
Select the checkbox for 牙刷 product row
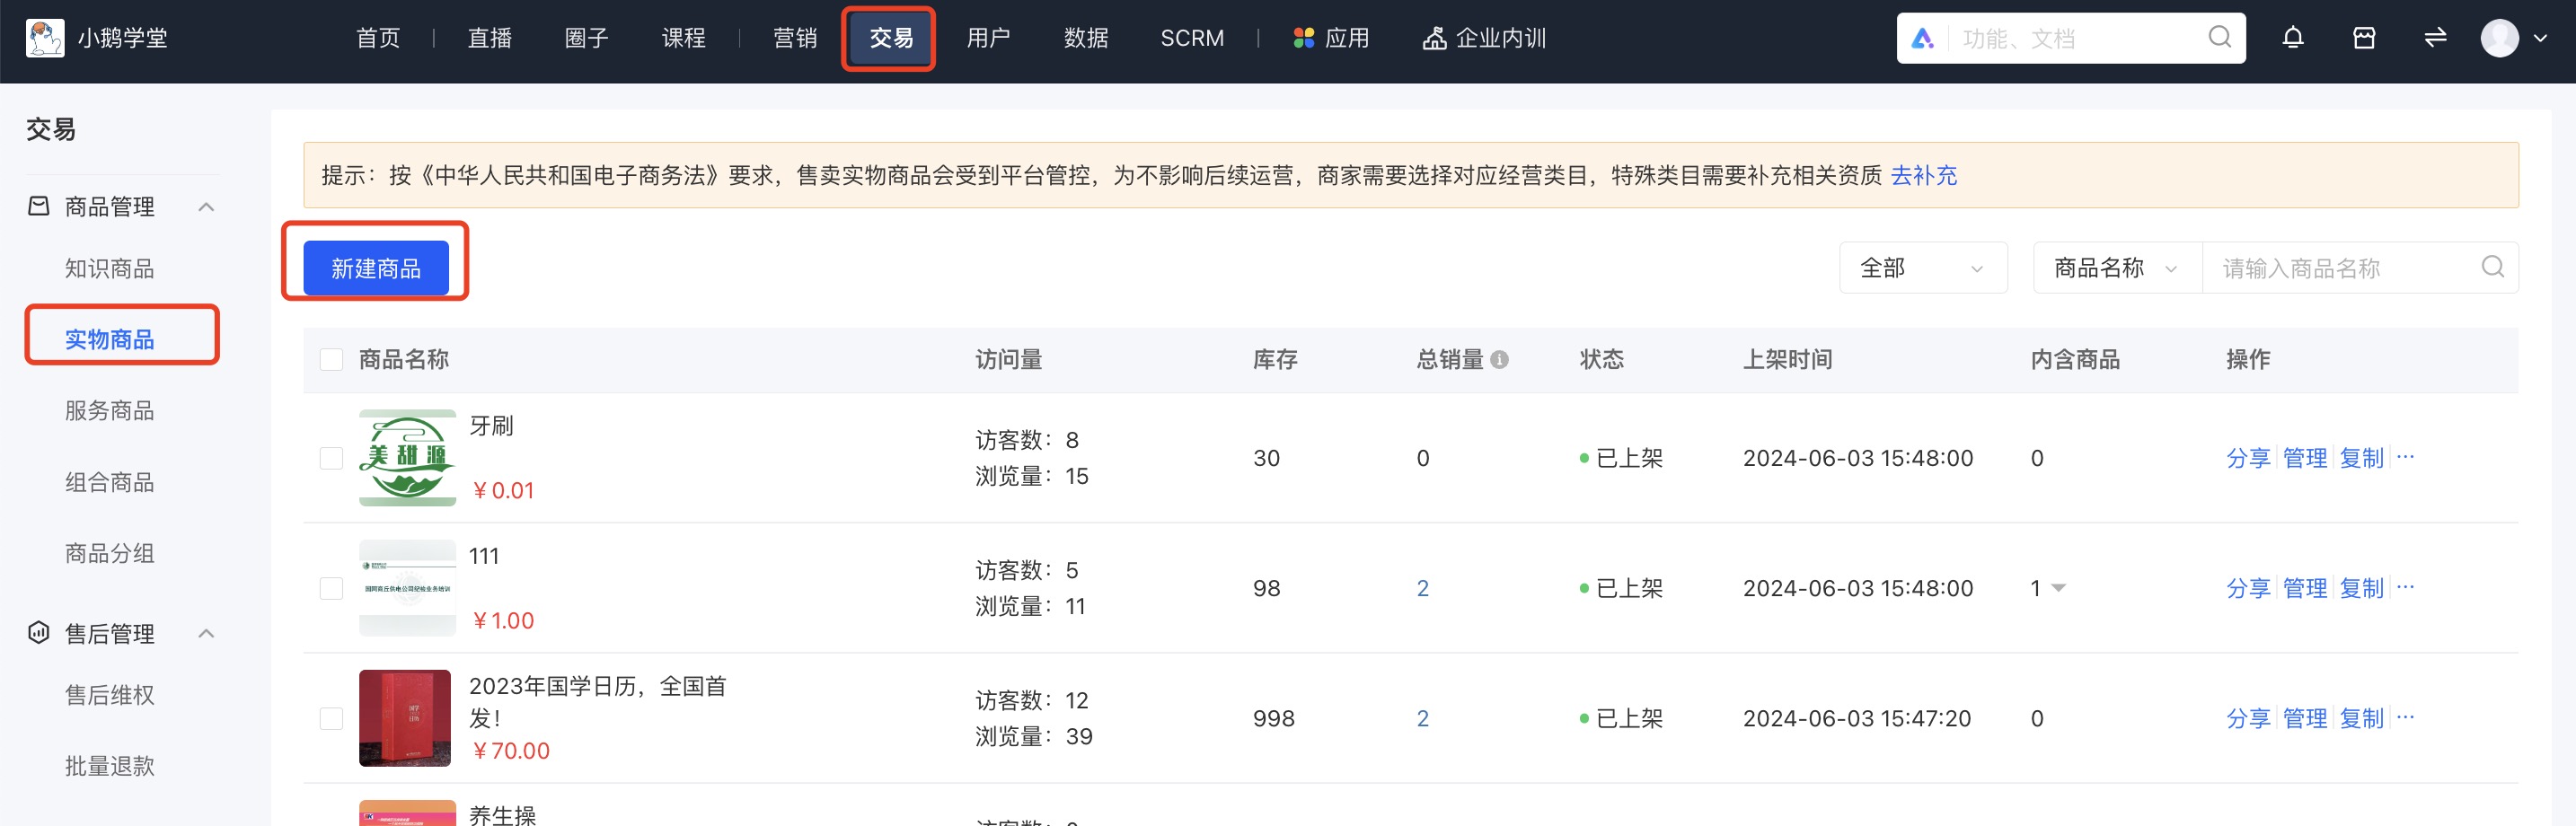coord(331,458)
